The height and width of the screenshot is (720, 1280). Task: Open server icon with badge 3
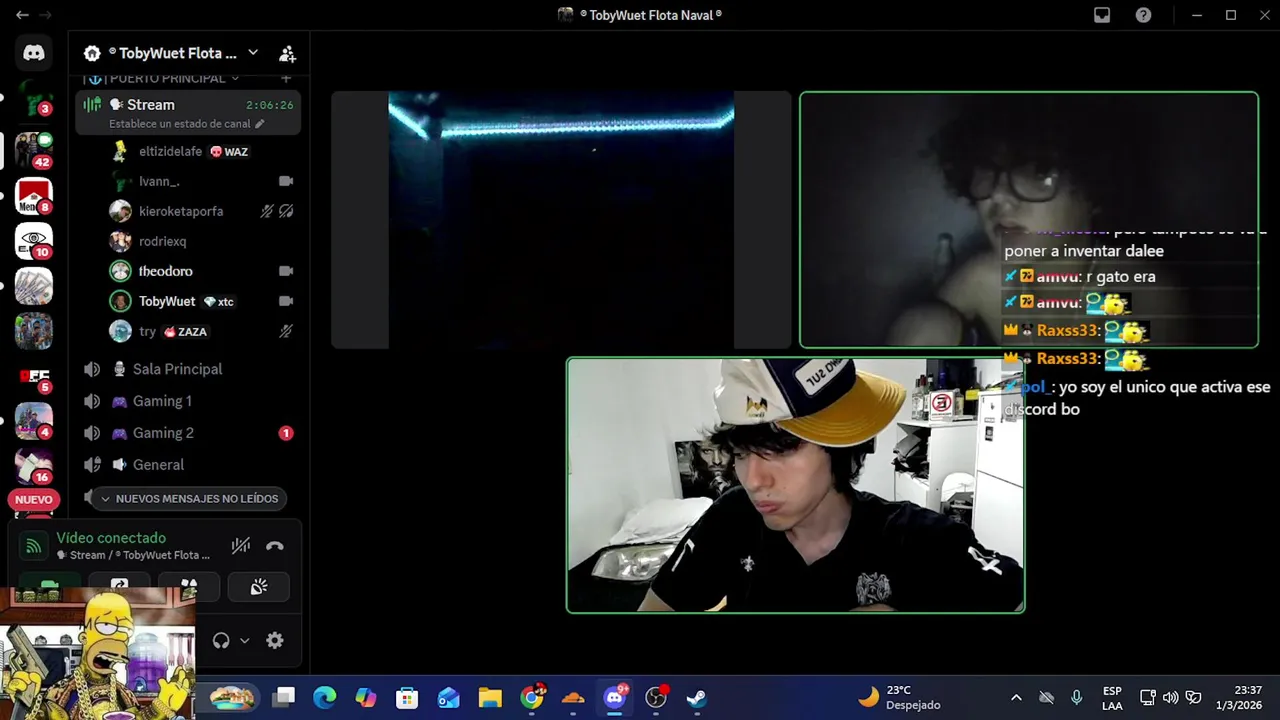coord(34,99)
